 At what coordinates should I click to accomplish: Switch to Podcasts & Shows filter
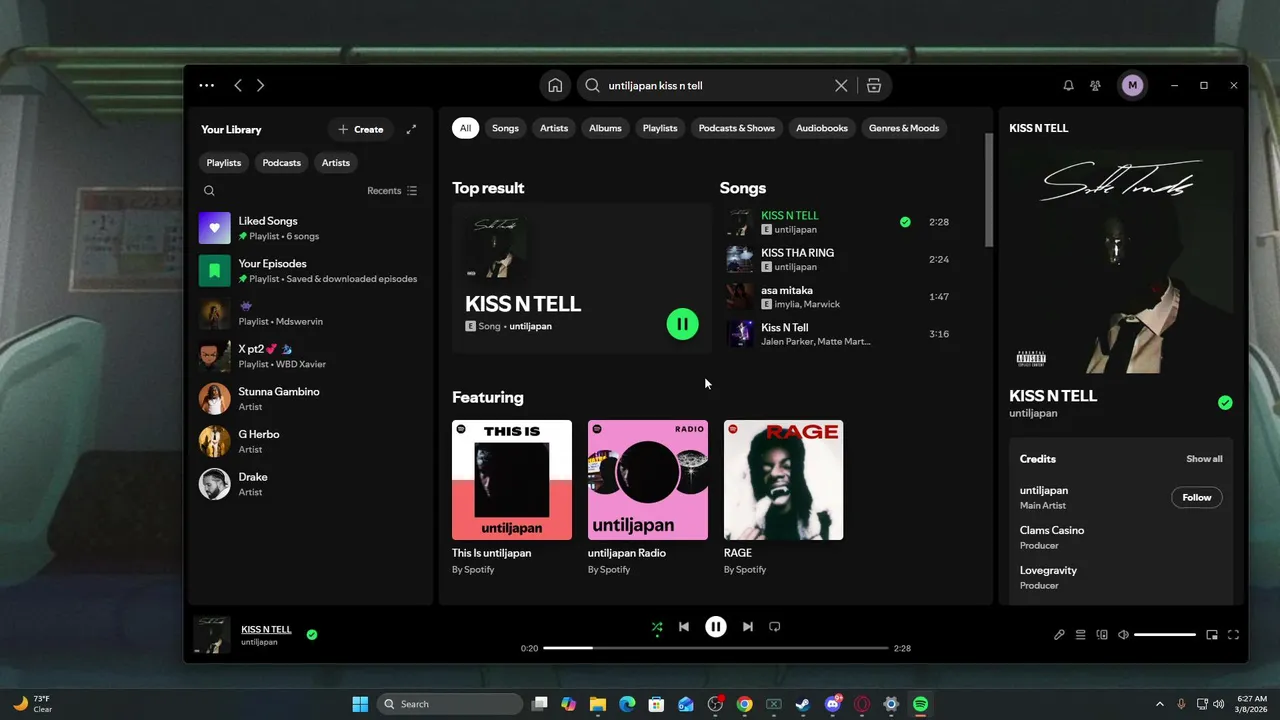coord(737,128)
